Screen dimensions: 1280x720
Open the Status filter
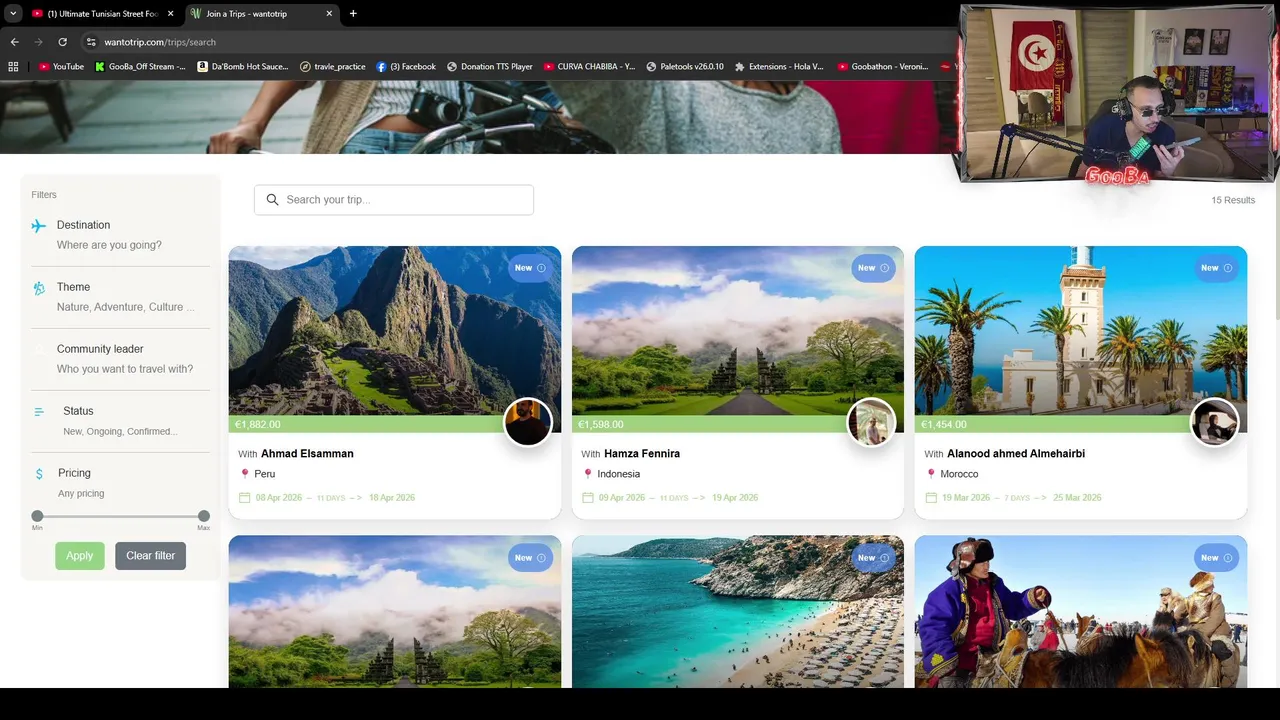[120, 421]
